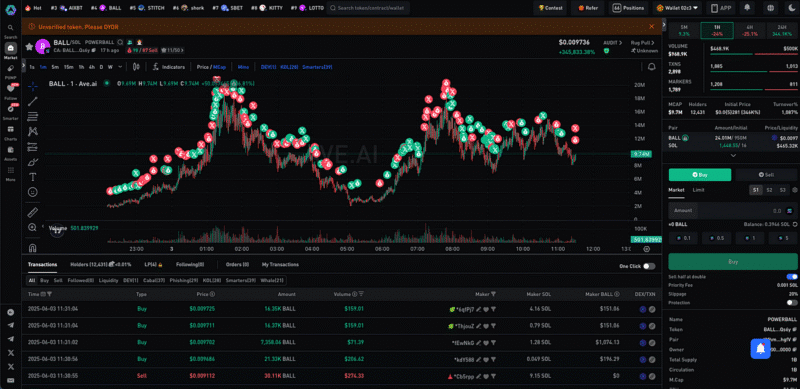Toggle KOL(28) markers on chart
The height and width of the screenshot is (389, 800).
click(x=289, y=67)
